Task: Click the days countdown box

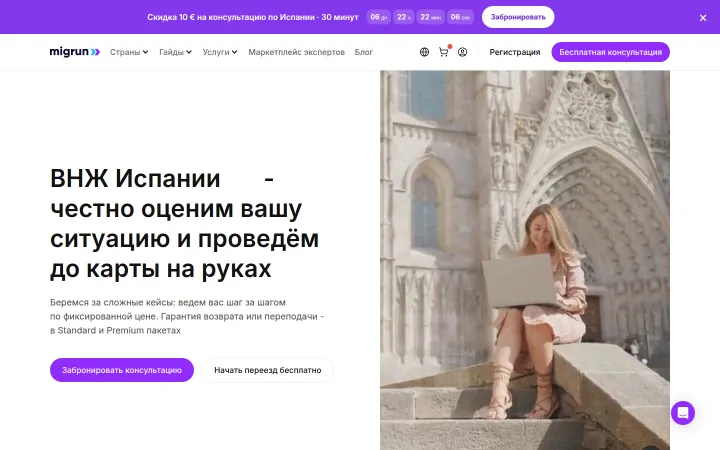Action: (378, 17)
